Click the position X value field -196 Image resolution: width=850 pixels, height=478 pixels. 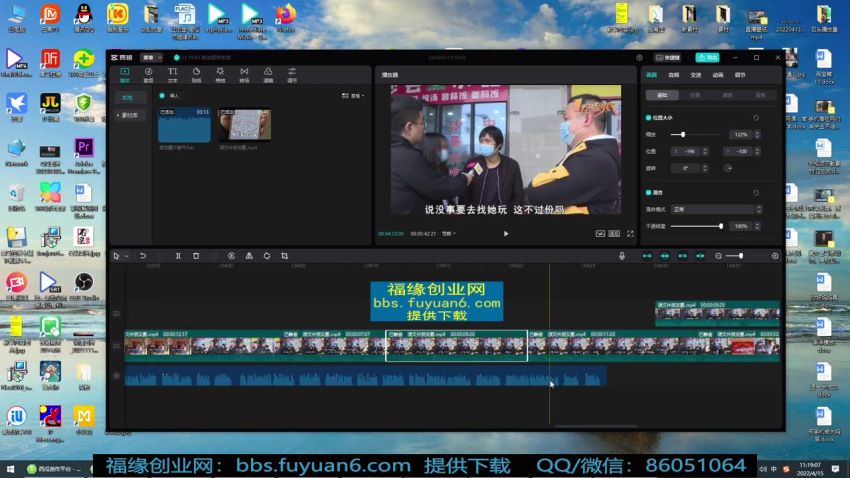tap(687, 151)
